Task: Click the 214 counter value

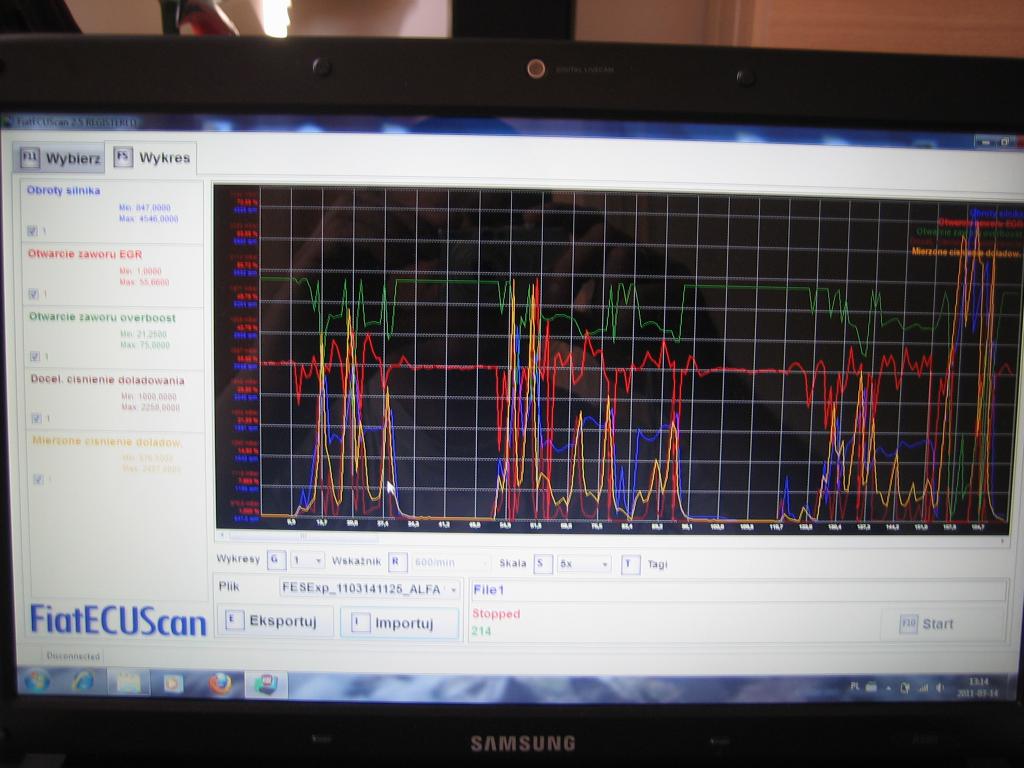Action: point(481,631)
